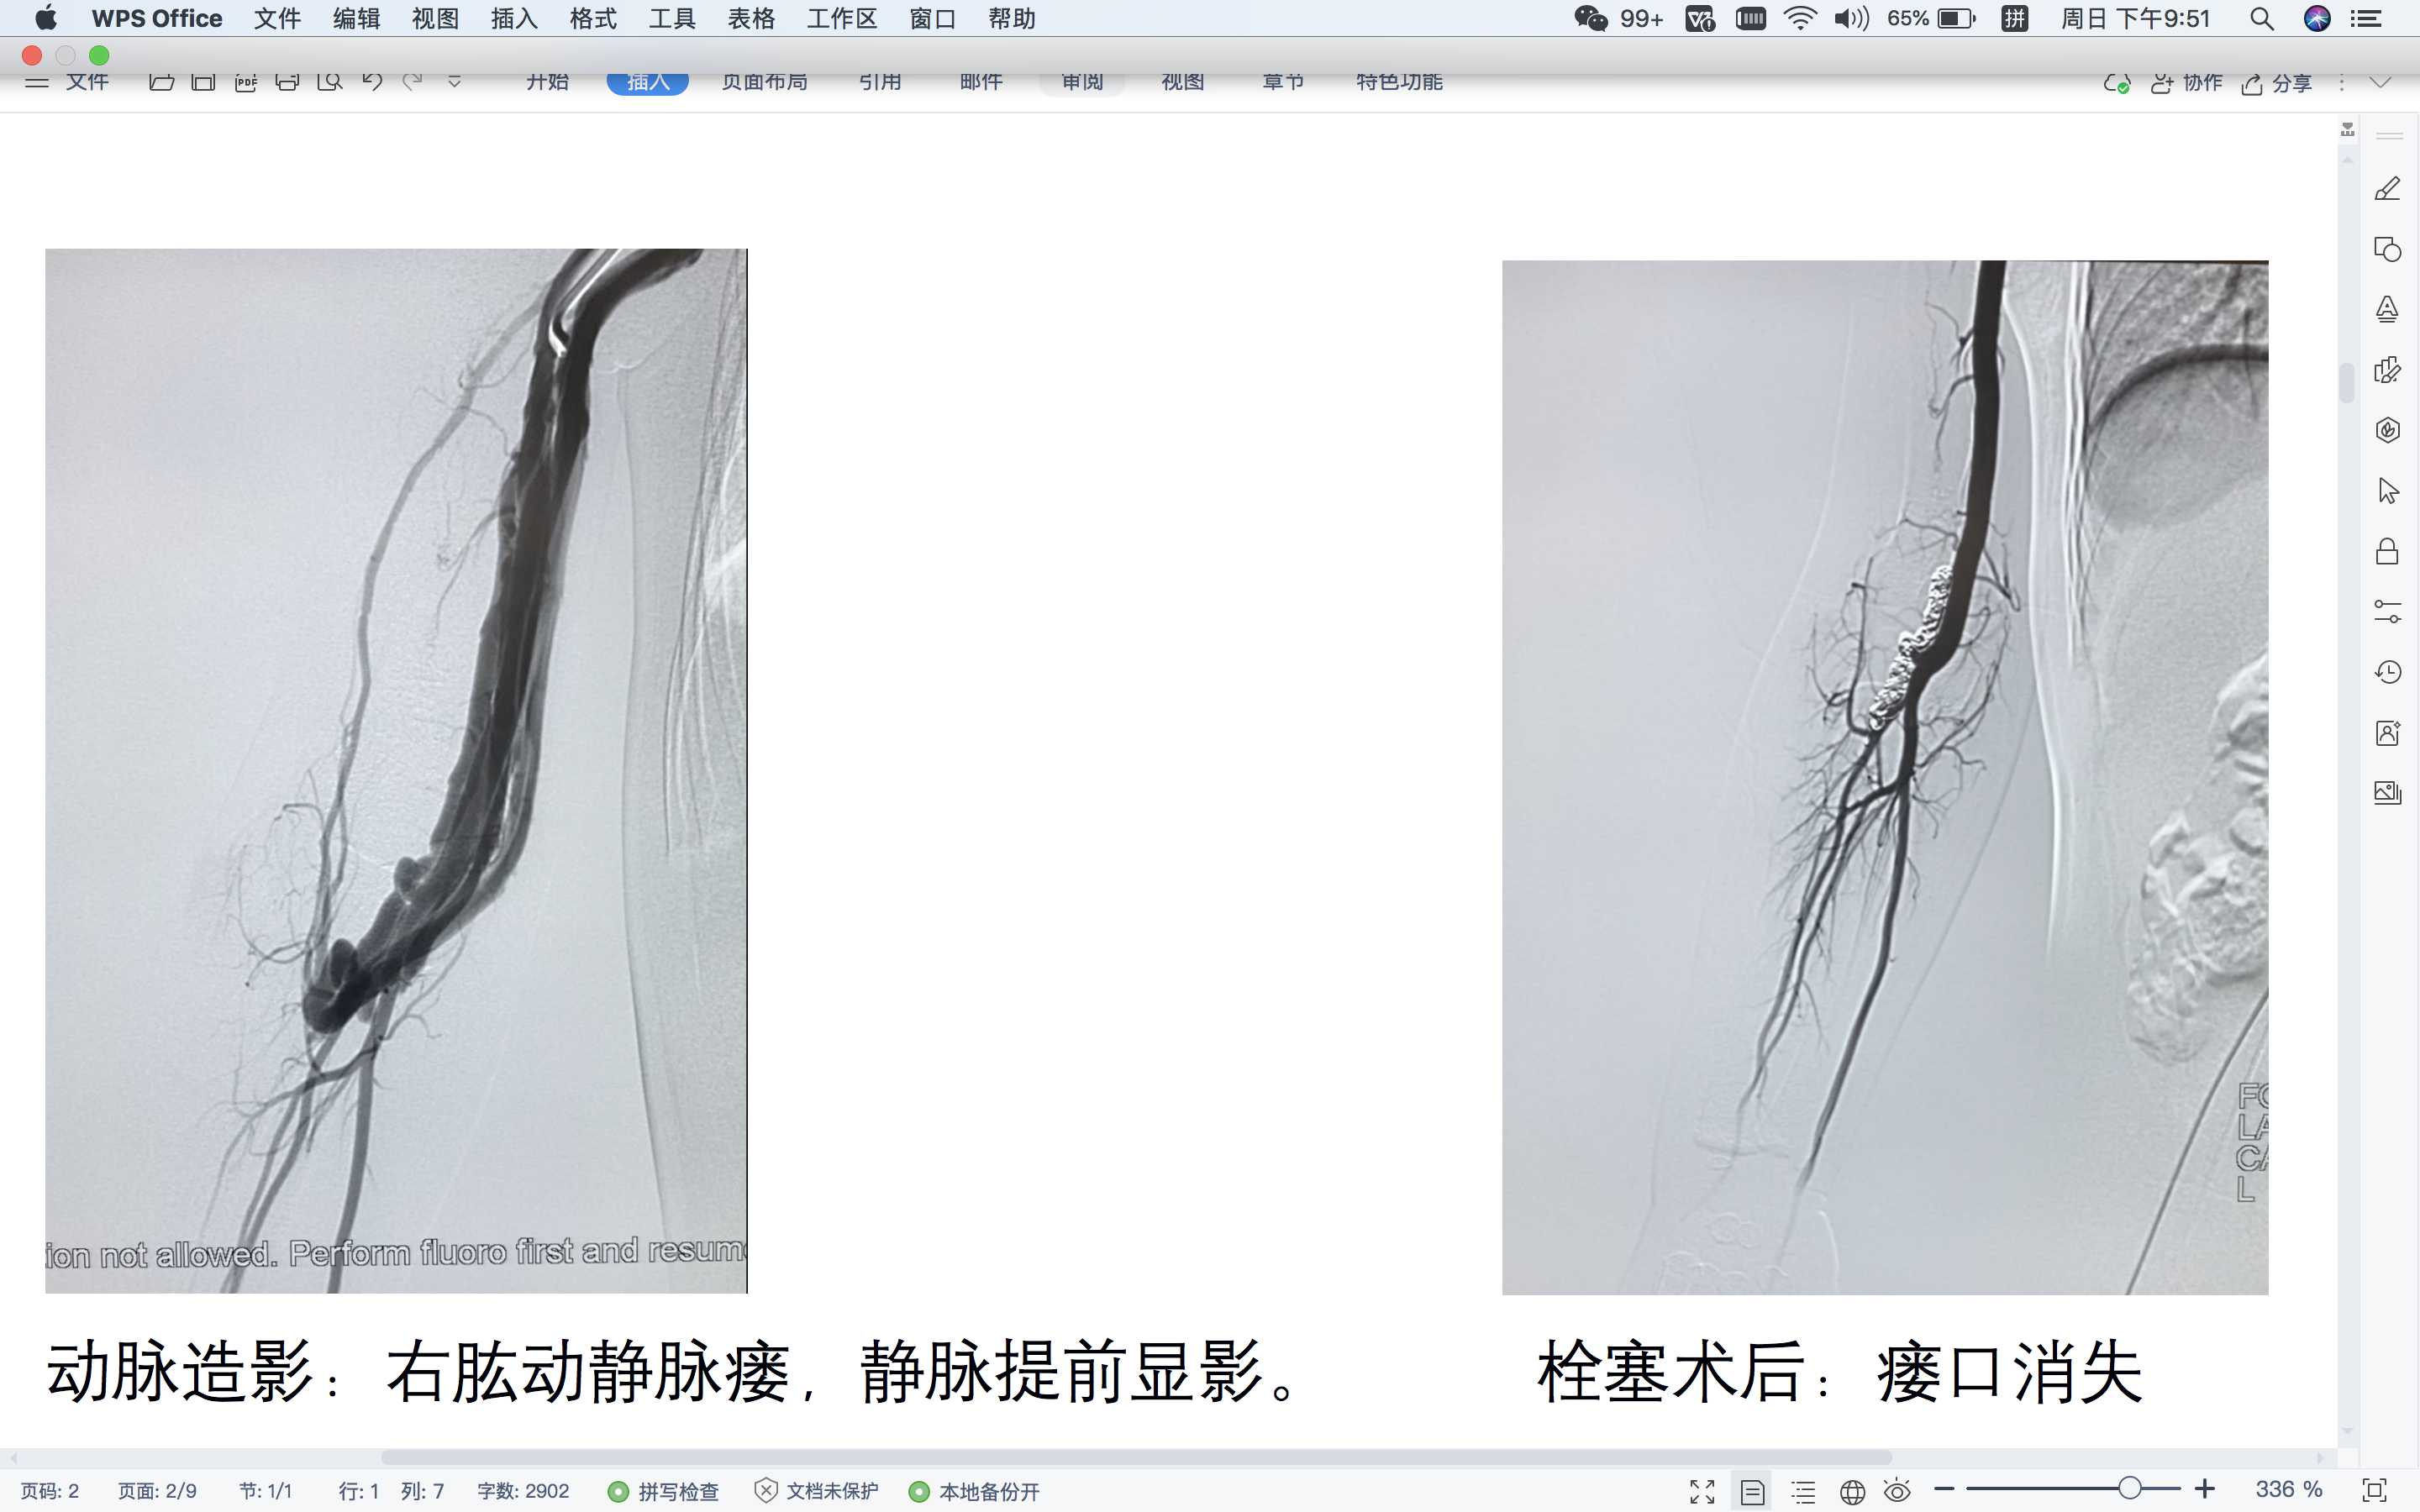Screen dimensions: 2420x1512
Task: Click the 336 % zoom level
Action: (2288, 1489)
